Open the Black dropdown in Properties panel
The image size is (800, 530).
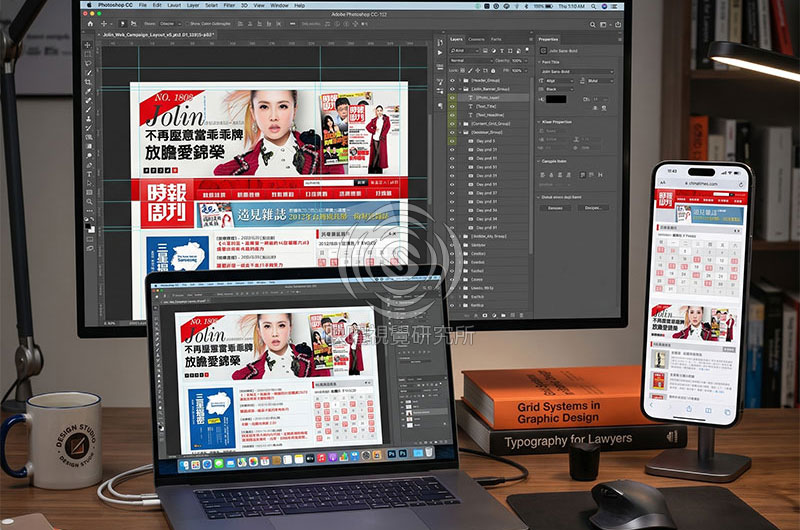point(560,89)
